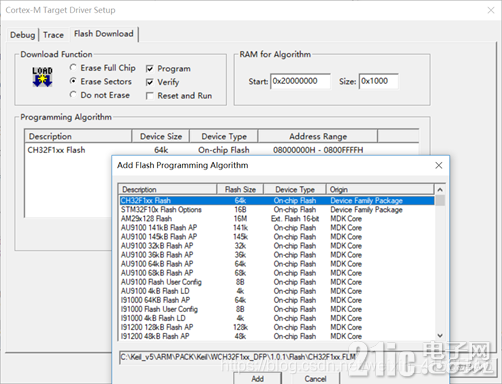The image size is (502, 384).
Task: Close the Add Flash Programming Algorithm dialog
Action: click(439, 165)
